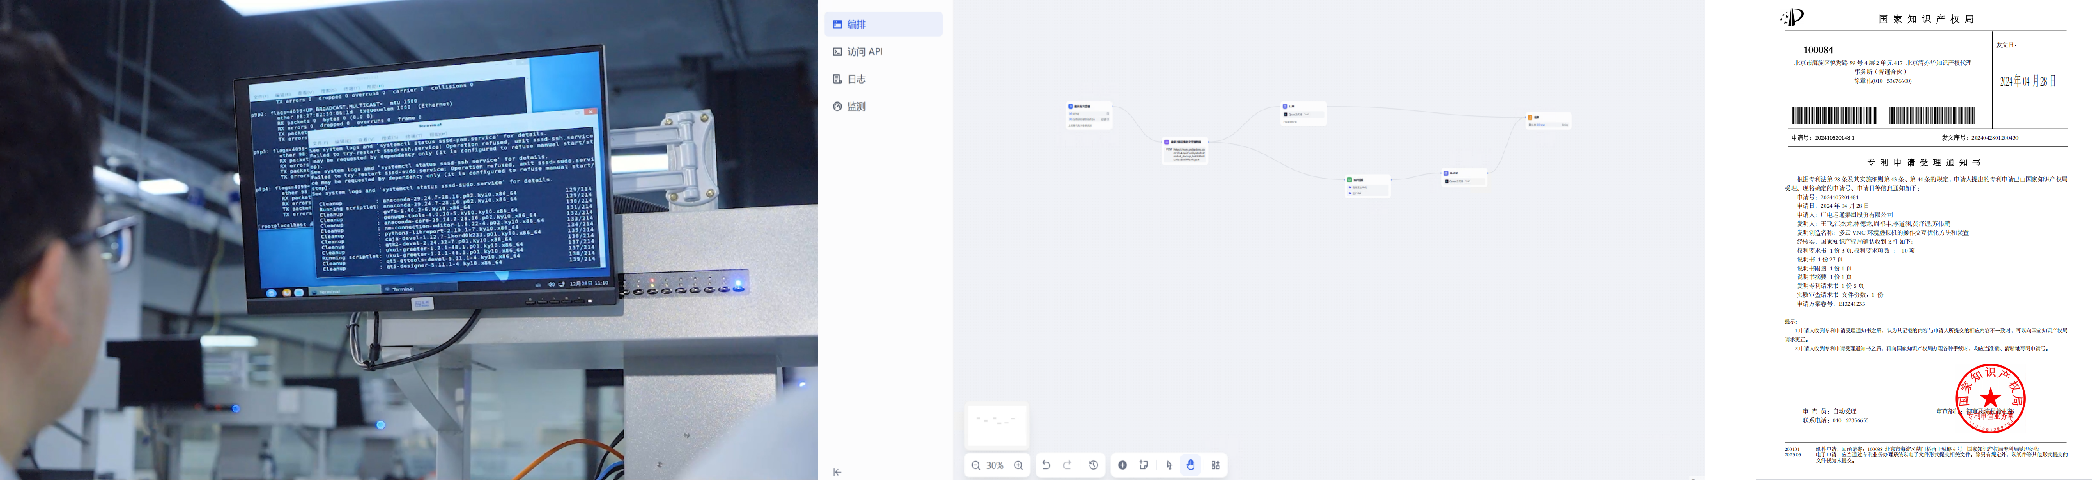This screenshot has height=481, width=2092.
Task: Click the add note icon
Action: (x=1143, y=465)
